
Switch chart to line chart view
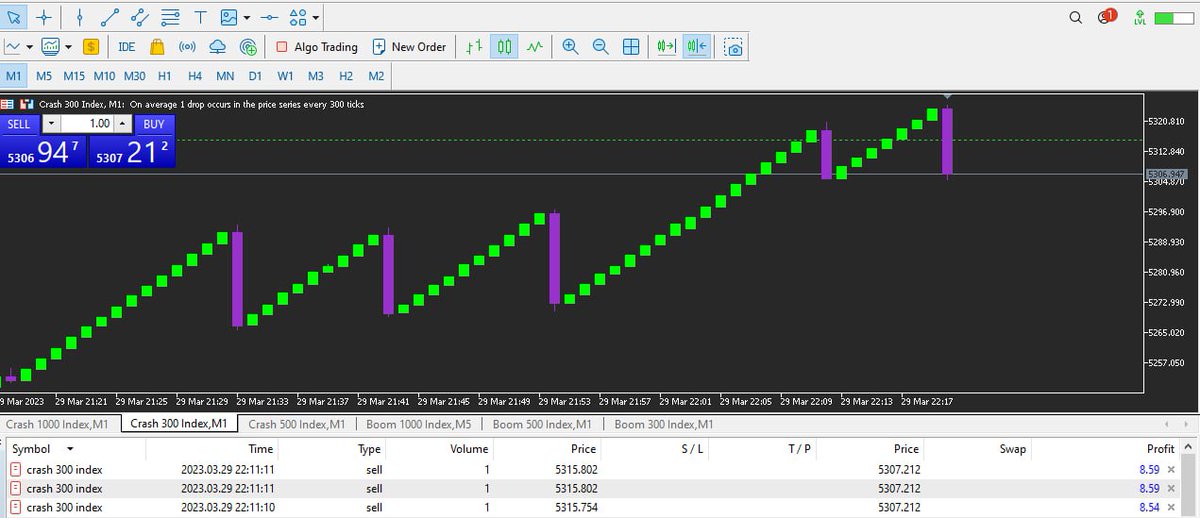tap(535, 46)
